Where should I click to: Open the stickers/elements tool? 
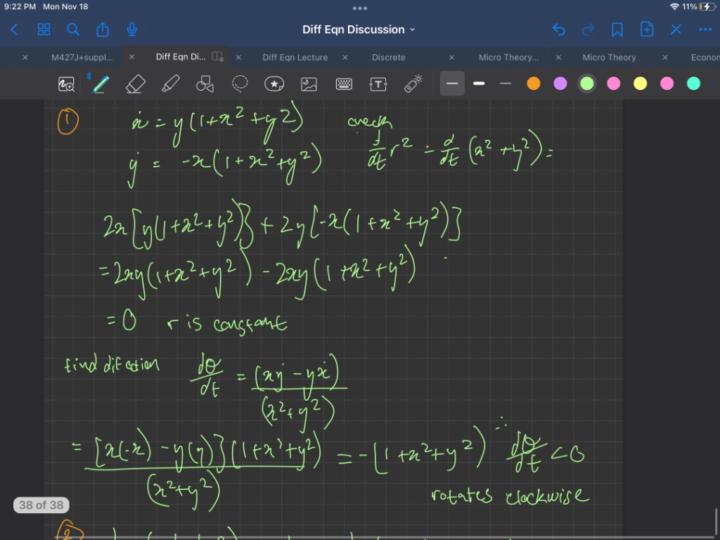(x=274, y=84)
